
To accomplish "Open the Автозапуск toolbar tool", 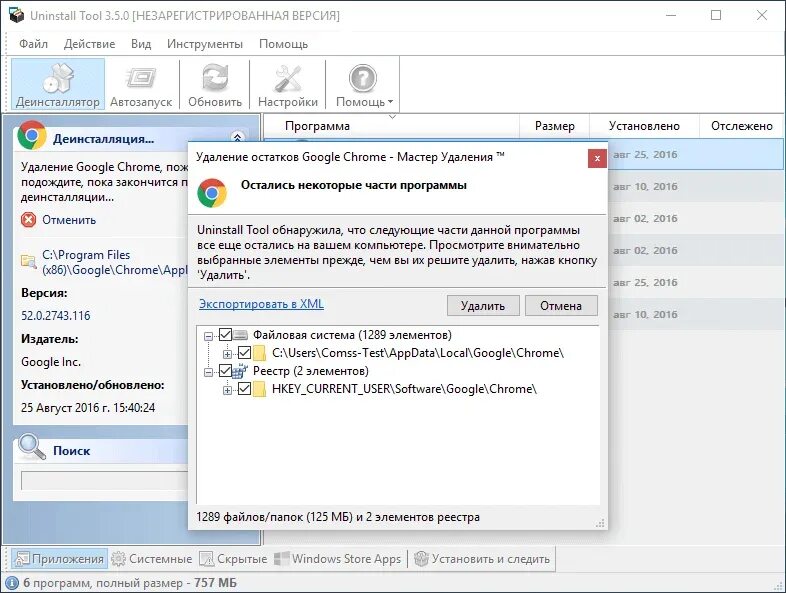I will [x=141, y=84].
